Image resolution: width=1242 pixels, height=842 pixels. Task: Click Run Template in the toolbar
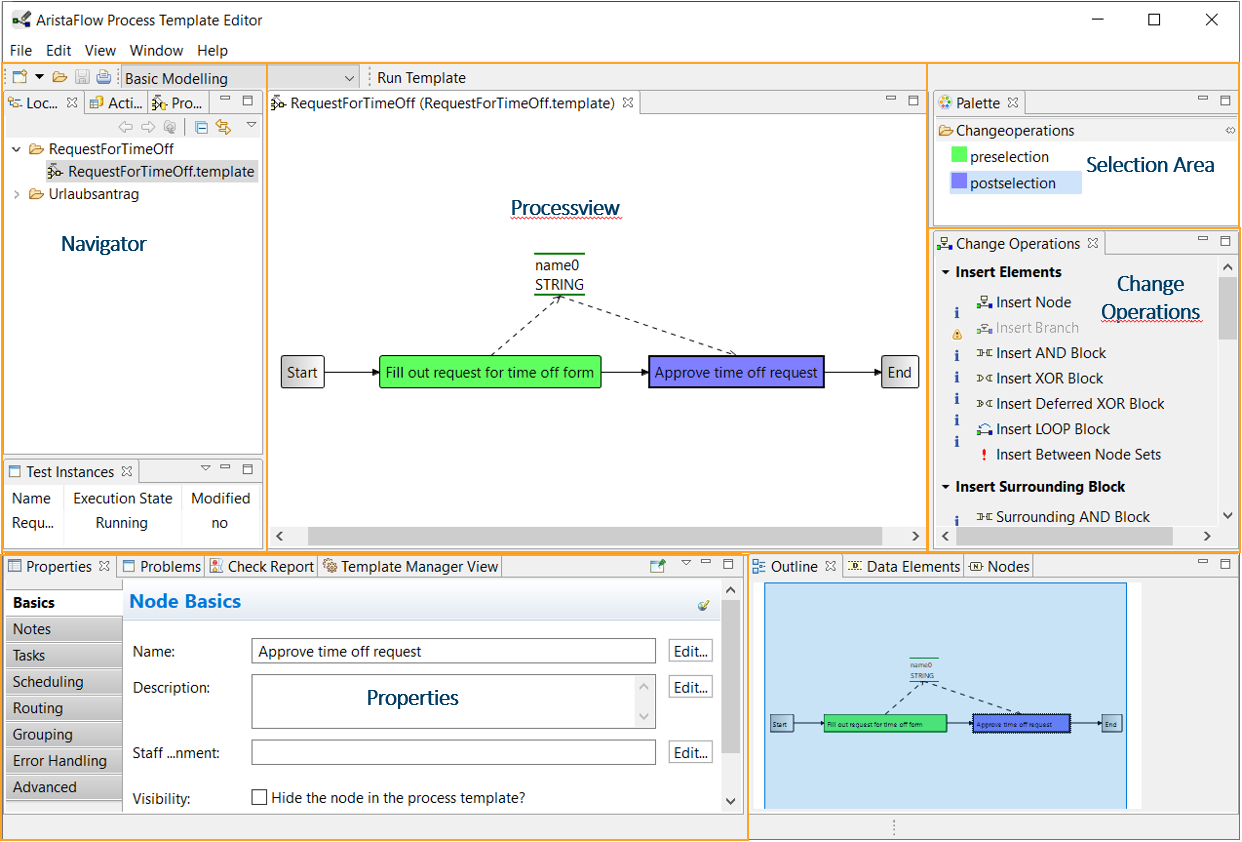[421, 78]
